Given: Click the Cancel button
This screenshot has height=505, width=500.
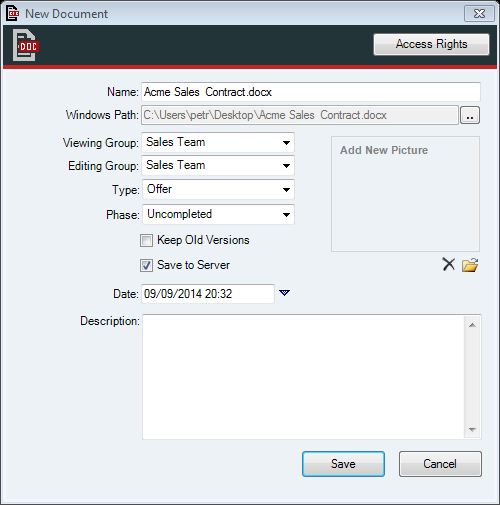Looking at the screenshot, I should [440, 464].
